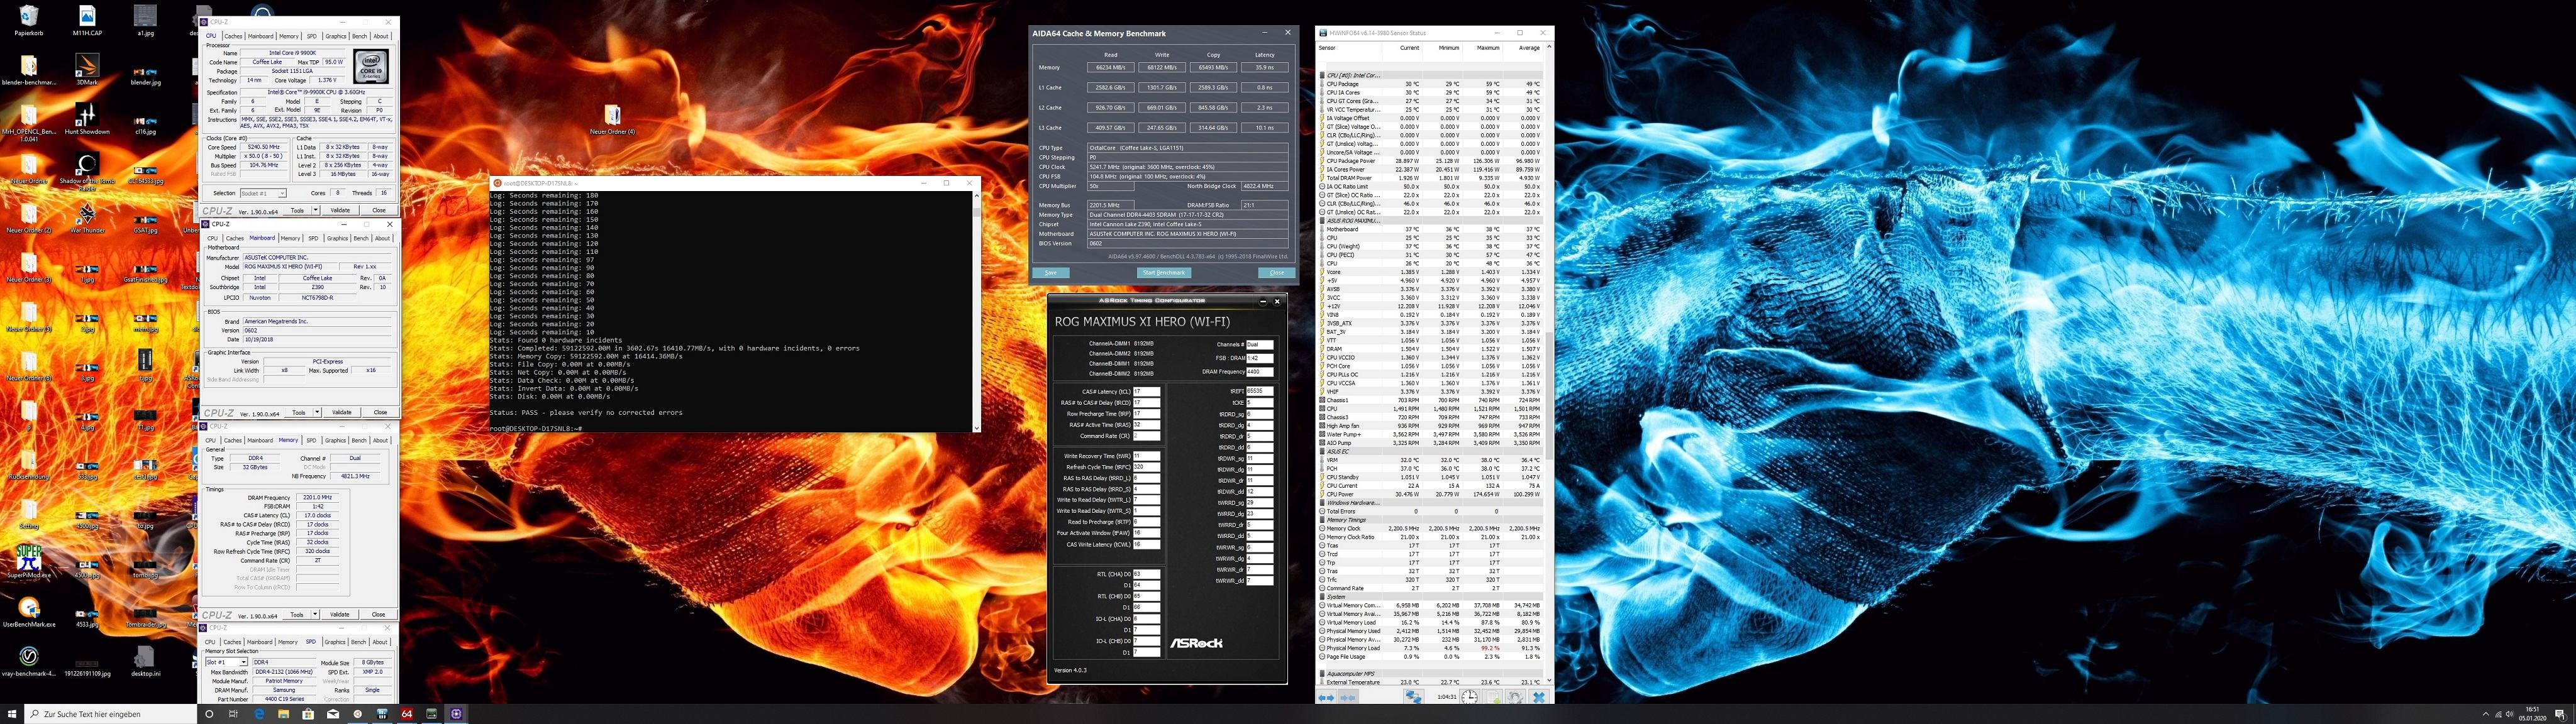
Task: Click the AIDA64 Save button
Action: [x=1050, y=272]
